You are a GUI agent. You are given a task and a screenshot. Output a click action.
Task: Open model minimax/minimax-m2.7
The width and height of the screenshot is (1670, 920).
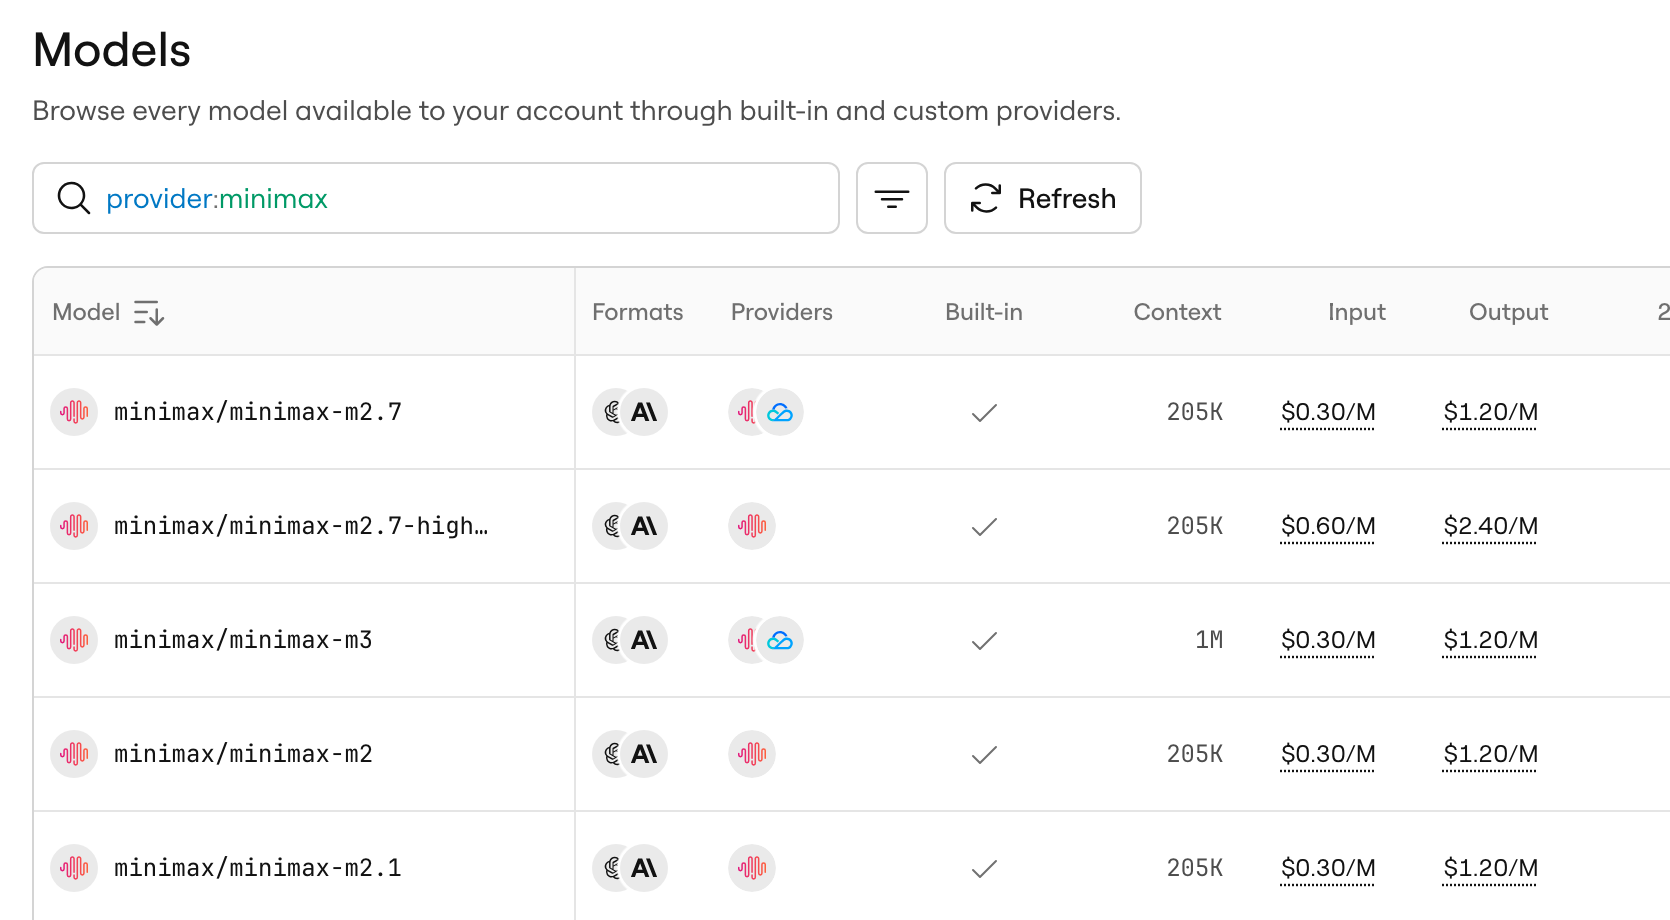pyautogui.click(x=258, y=412)
